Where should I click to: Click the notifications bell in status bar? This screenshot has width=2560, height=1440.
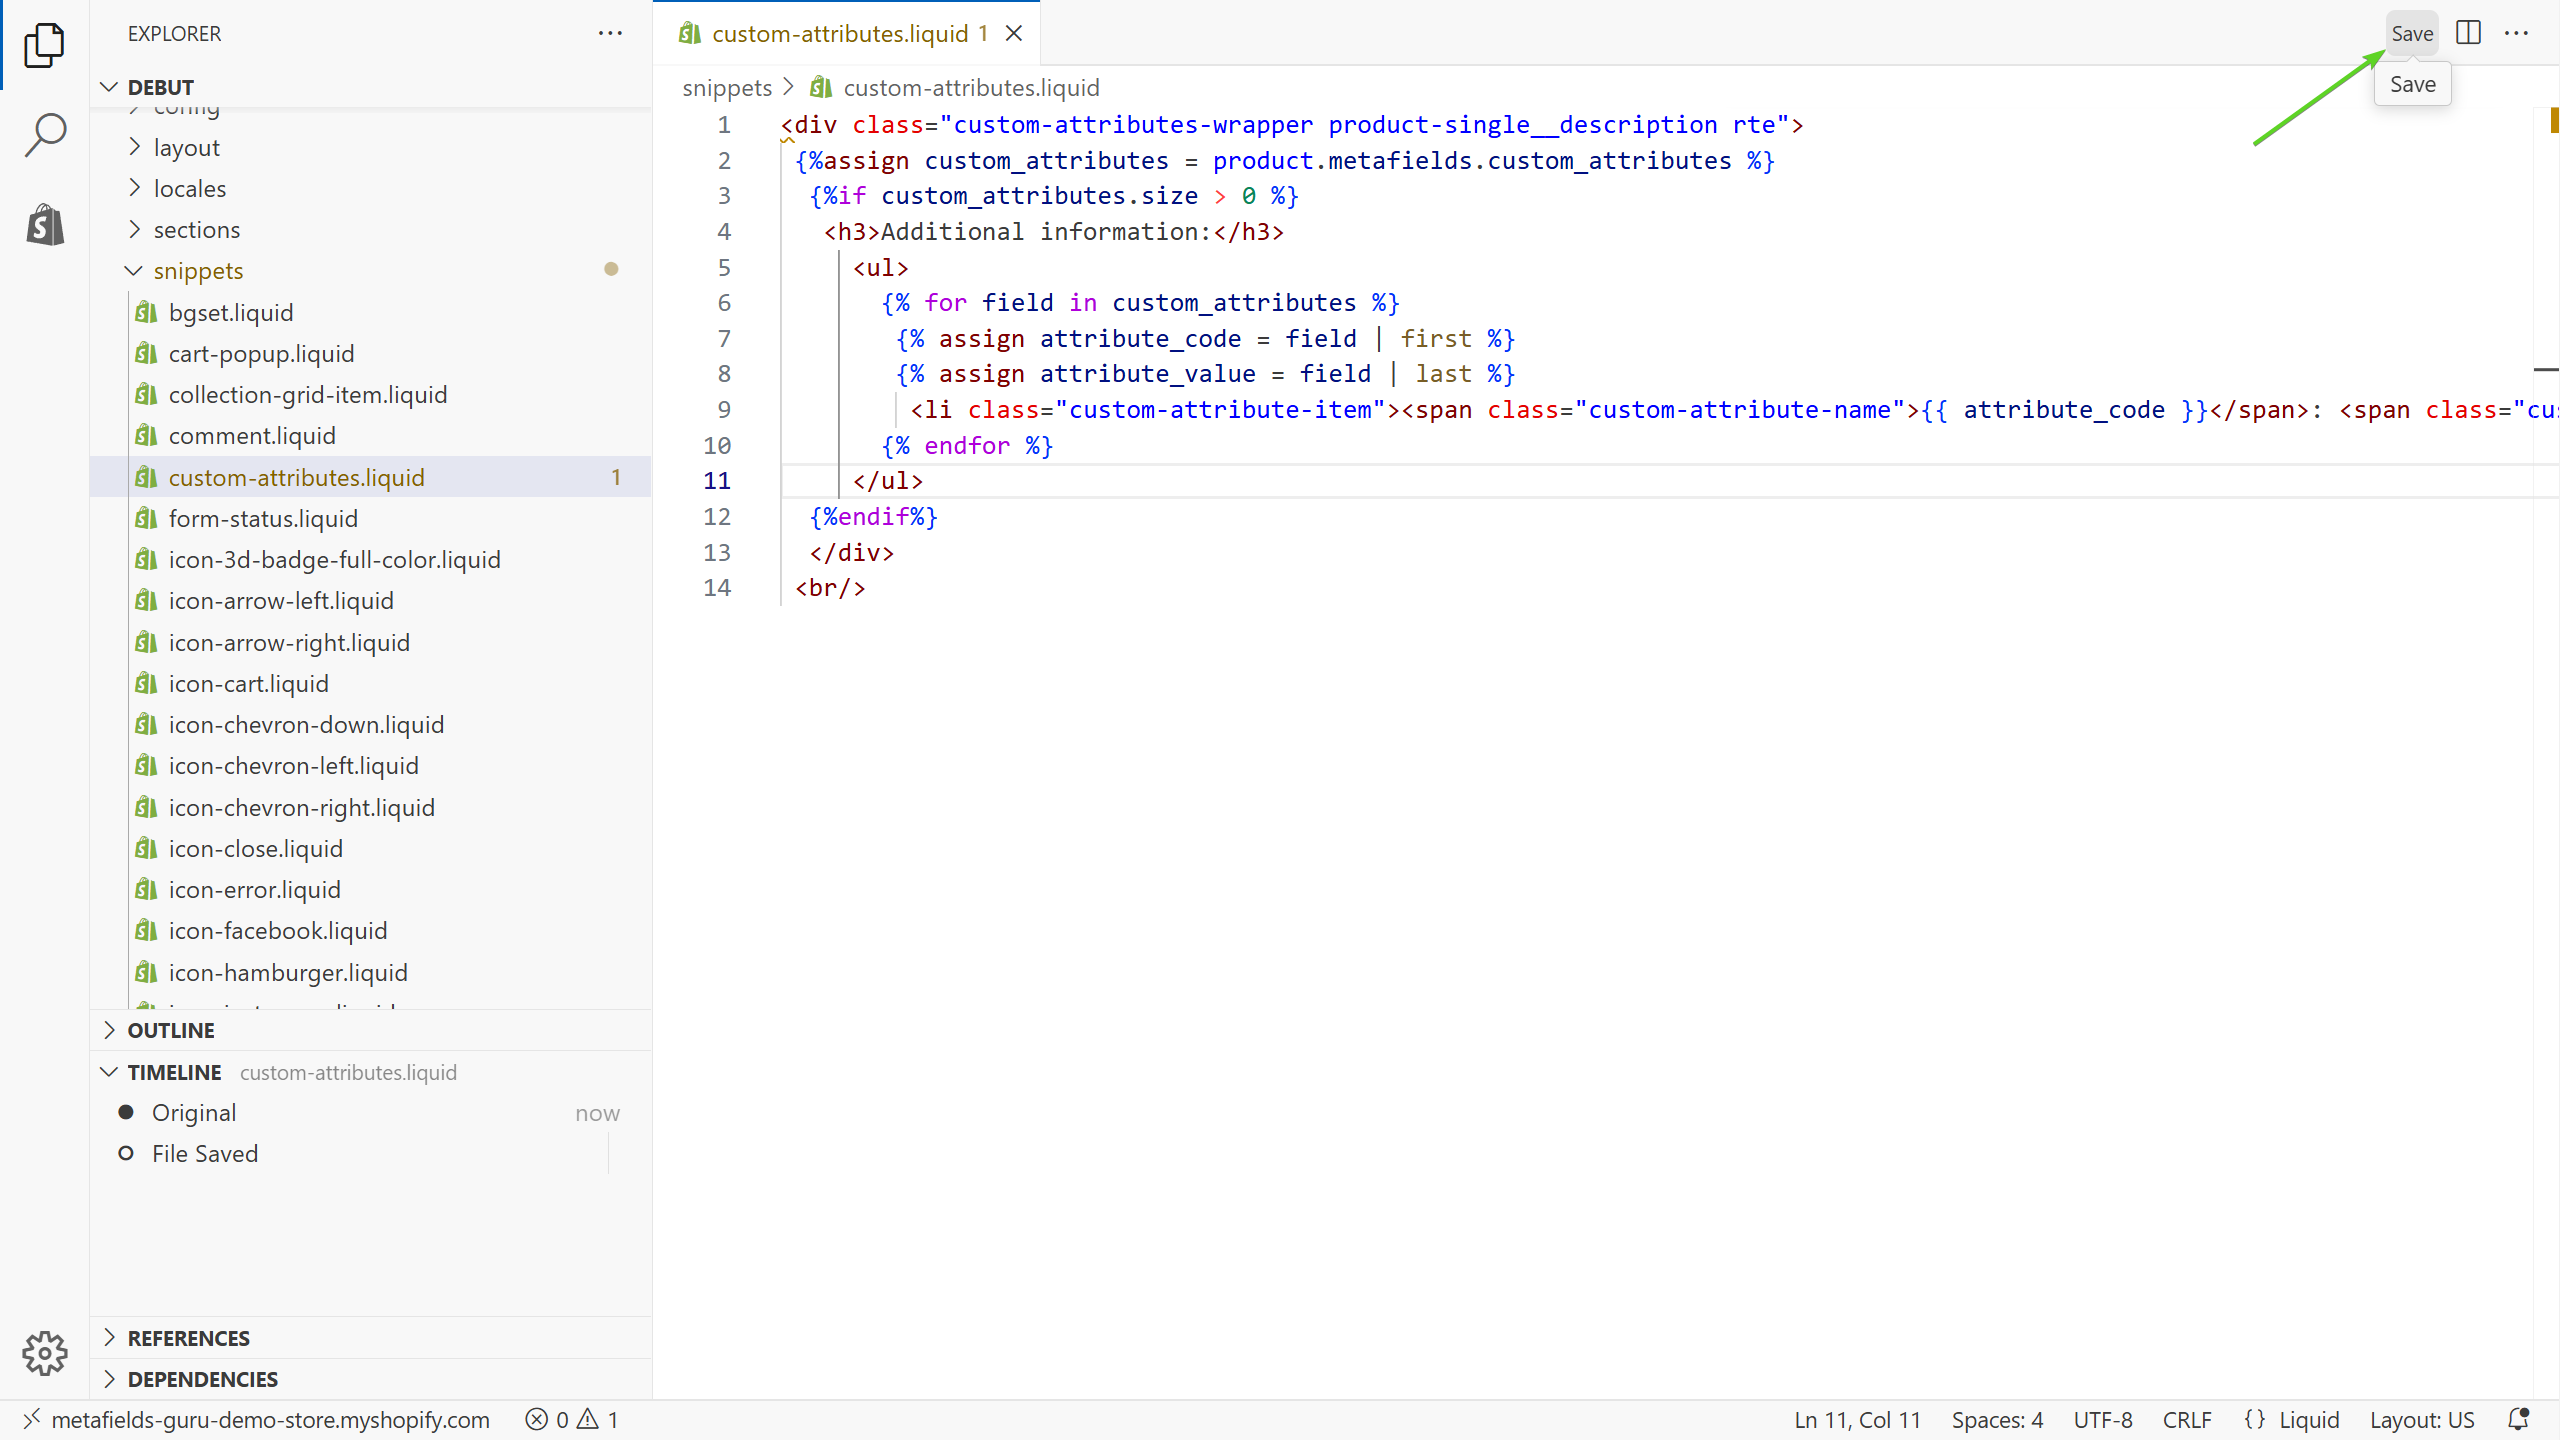2518,1419
